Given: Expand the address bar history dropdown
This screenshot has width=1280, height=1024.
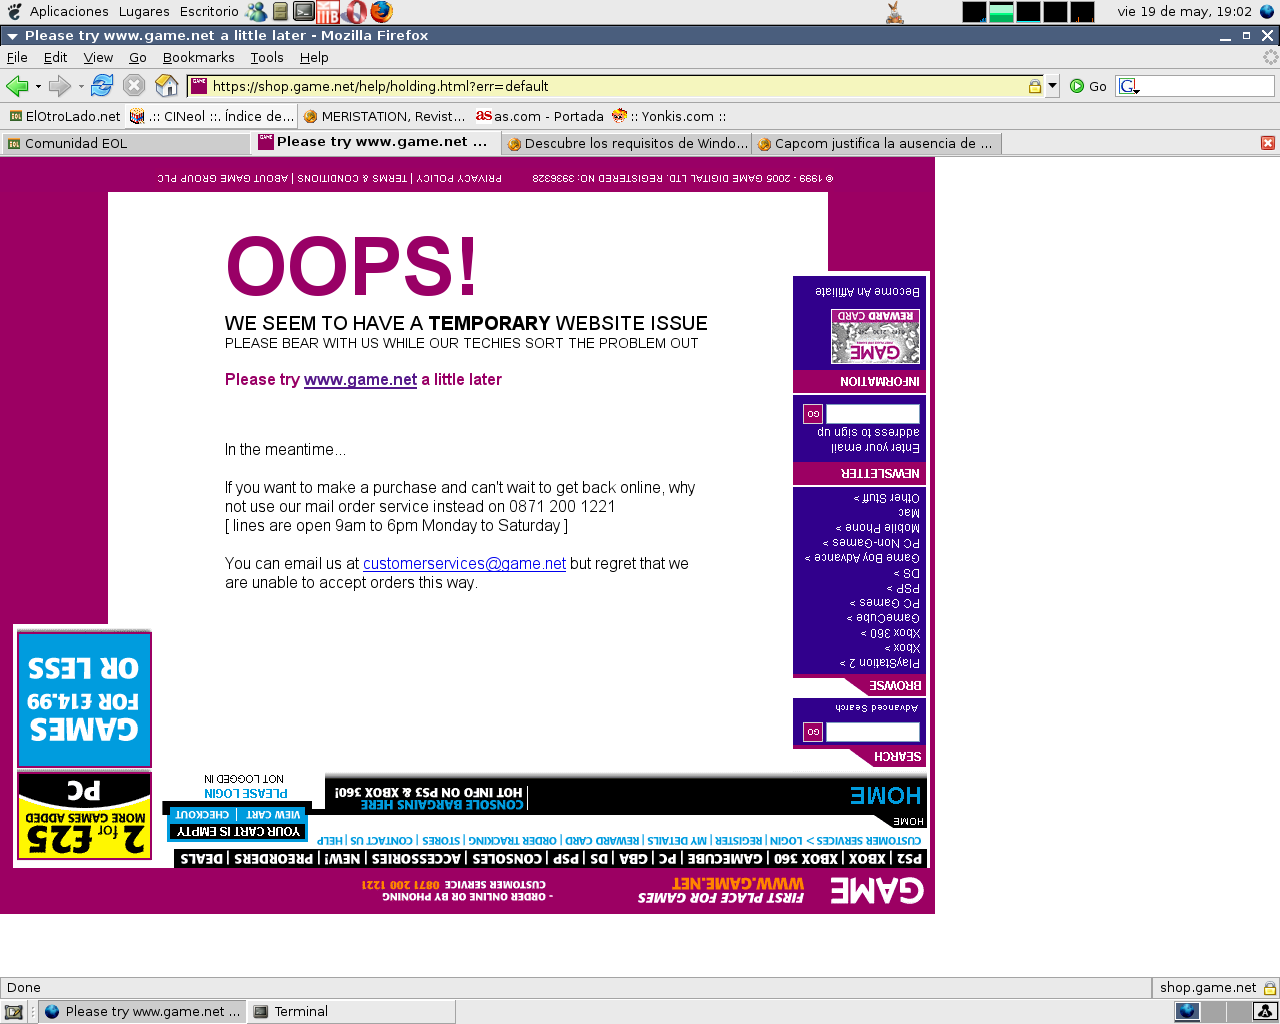Looking at the screenshot, I should point(1052,86).
